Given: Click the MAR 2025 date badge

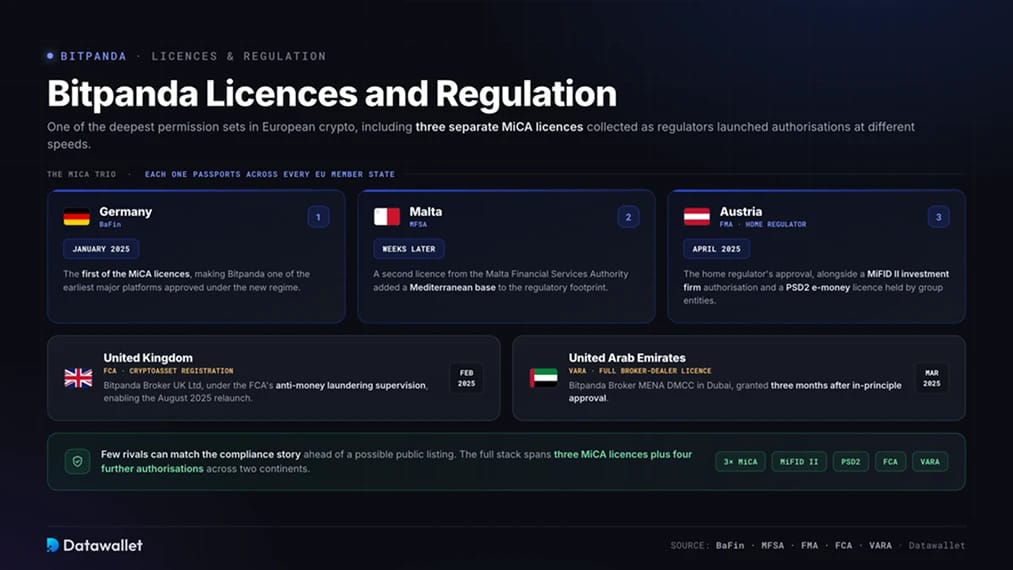Looking at the screenshot, I should pos(932,378).
